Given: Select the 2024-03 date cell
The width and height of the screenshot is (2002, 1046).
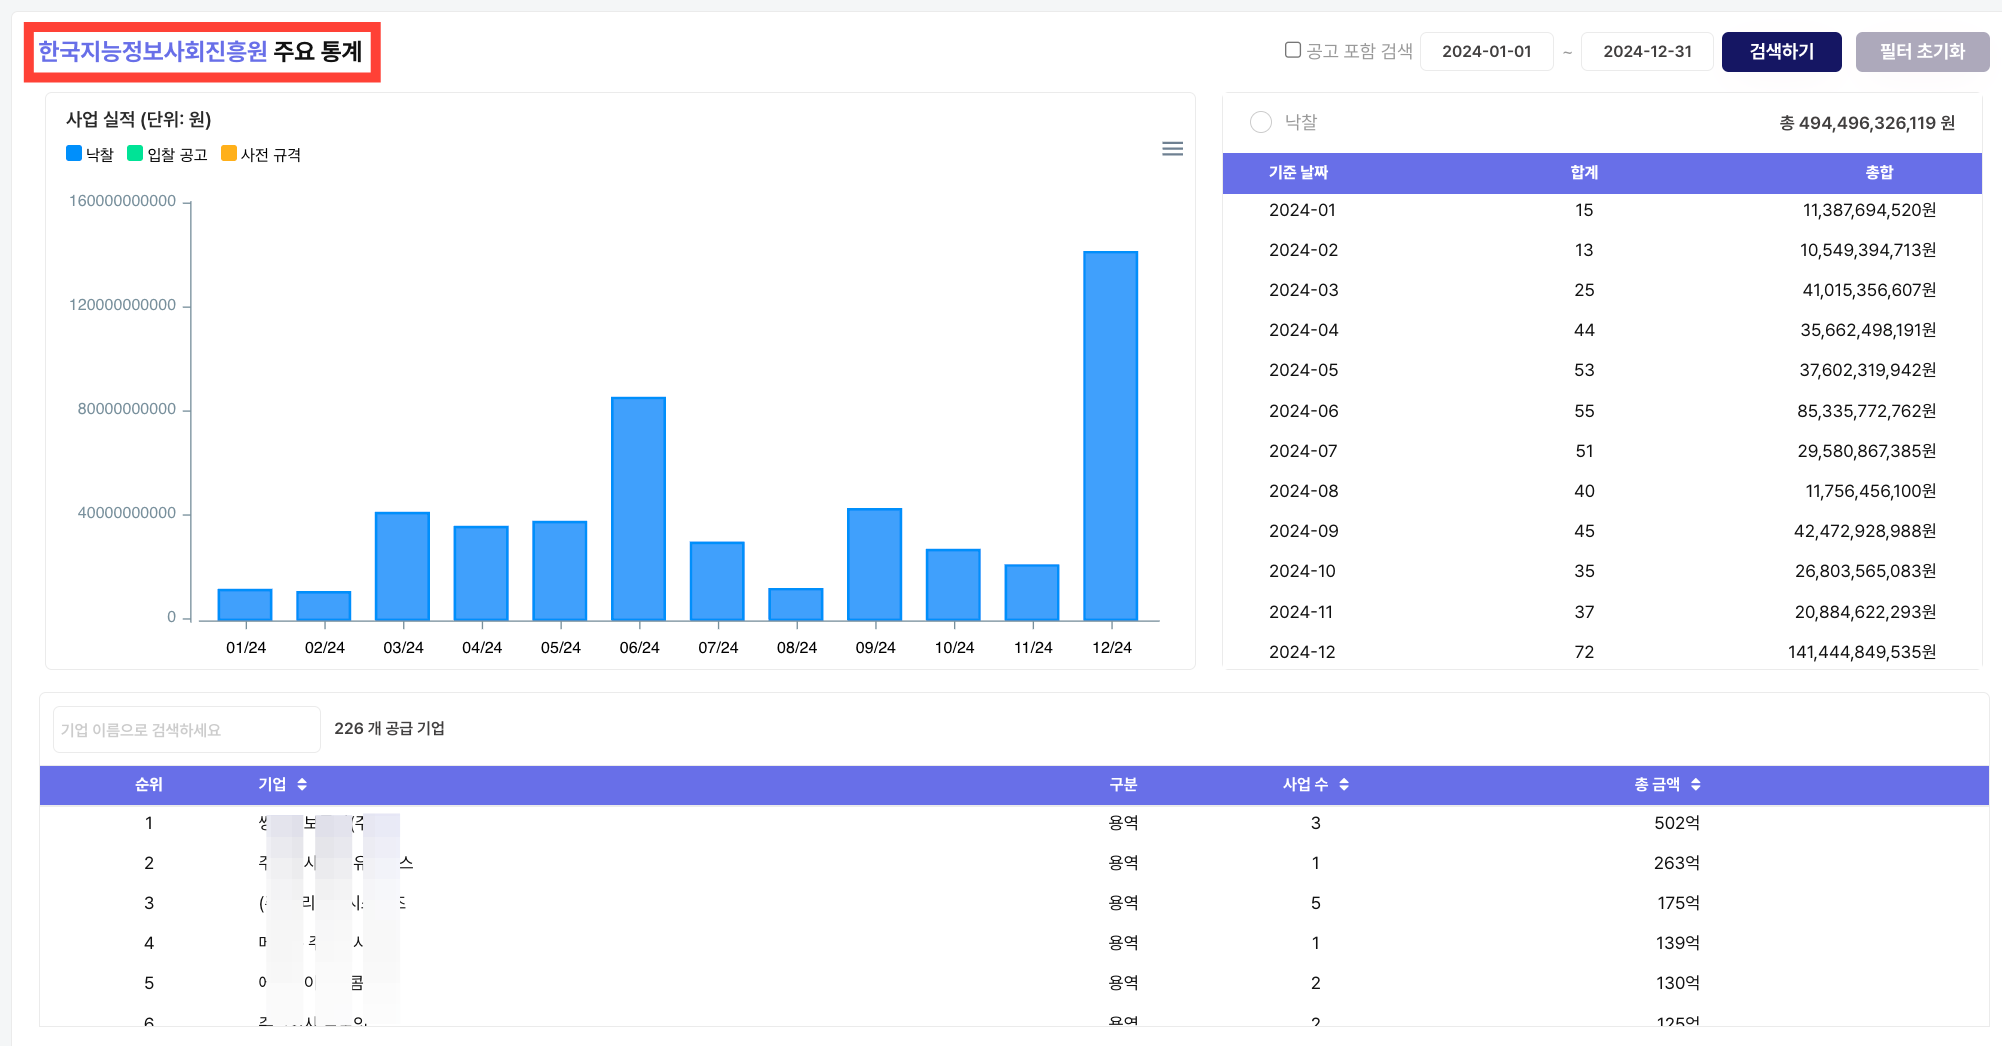Looking at the screenshot, I should [1303, 290].
